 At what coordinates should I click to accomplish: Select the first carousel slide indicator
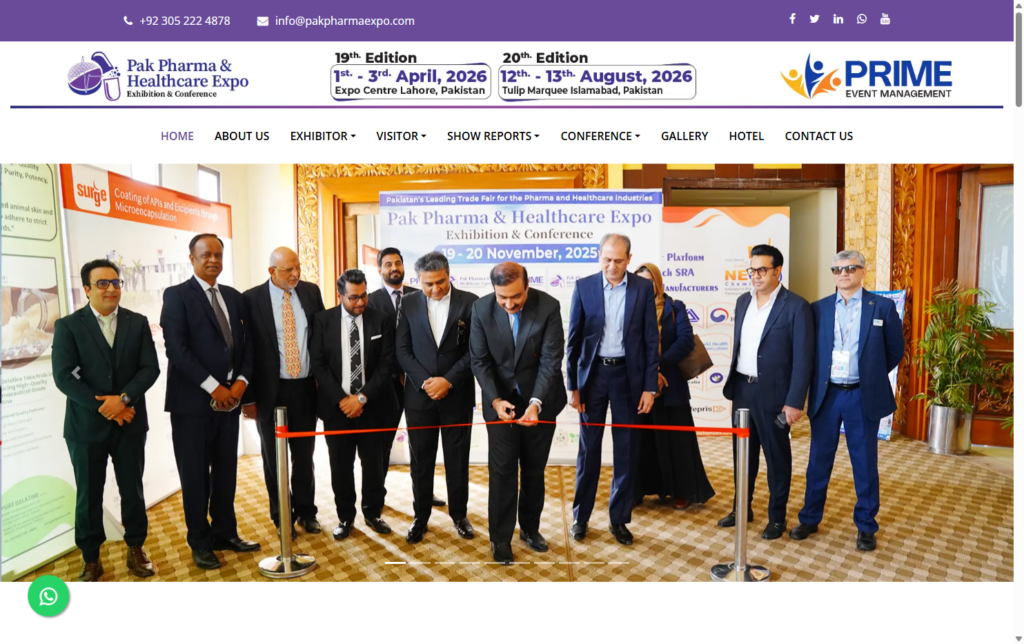[x=395, y=562]
